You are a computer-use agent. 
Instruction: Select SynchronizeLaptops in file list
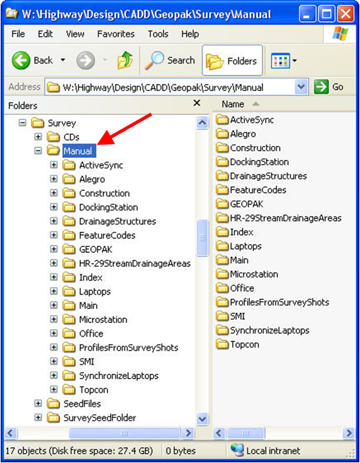(x=263, y=330)
